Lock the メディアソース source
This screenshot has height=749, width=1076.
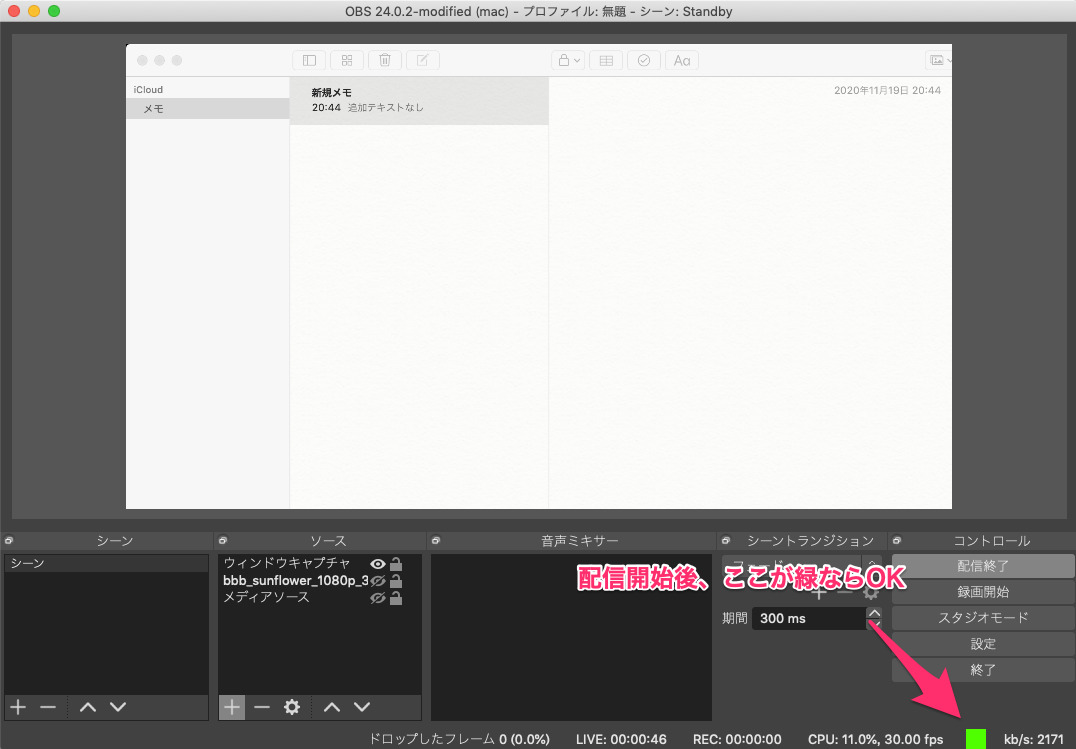click(396, 598)
